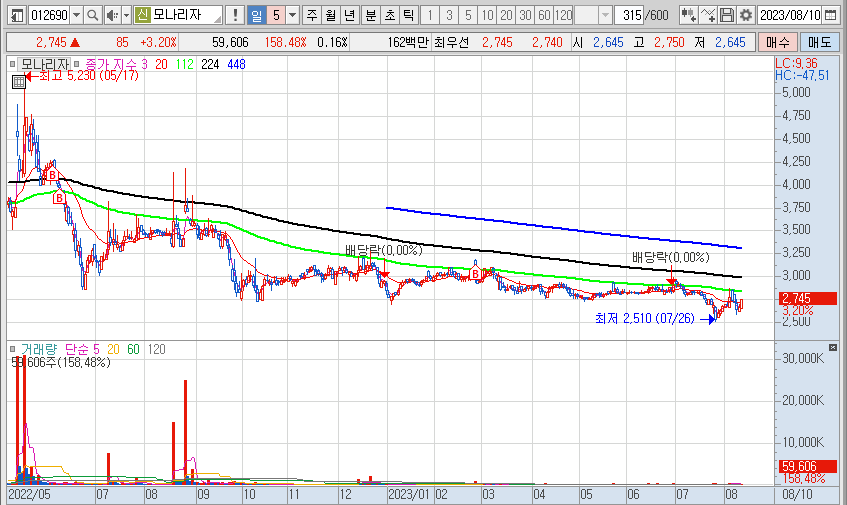
Task: Select the 20 interval button
Action: 506,15
